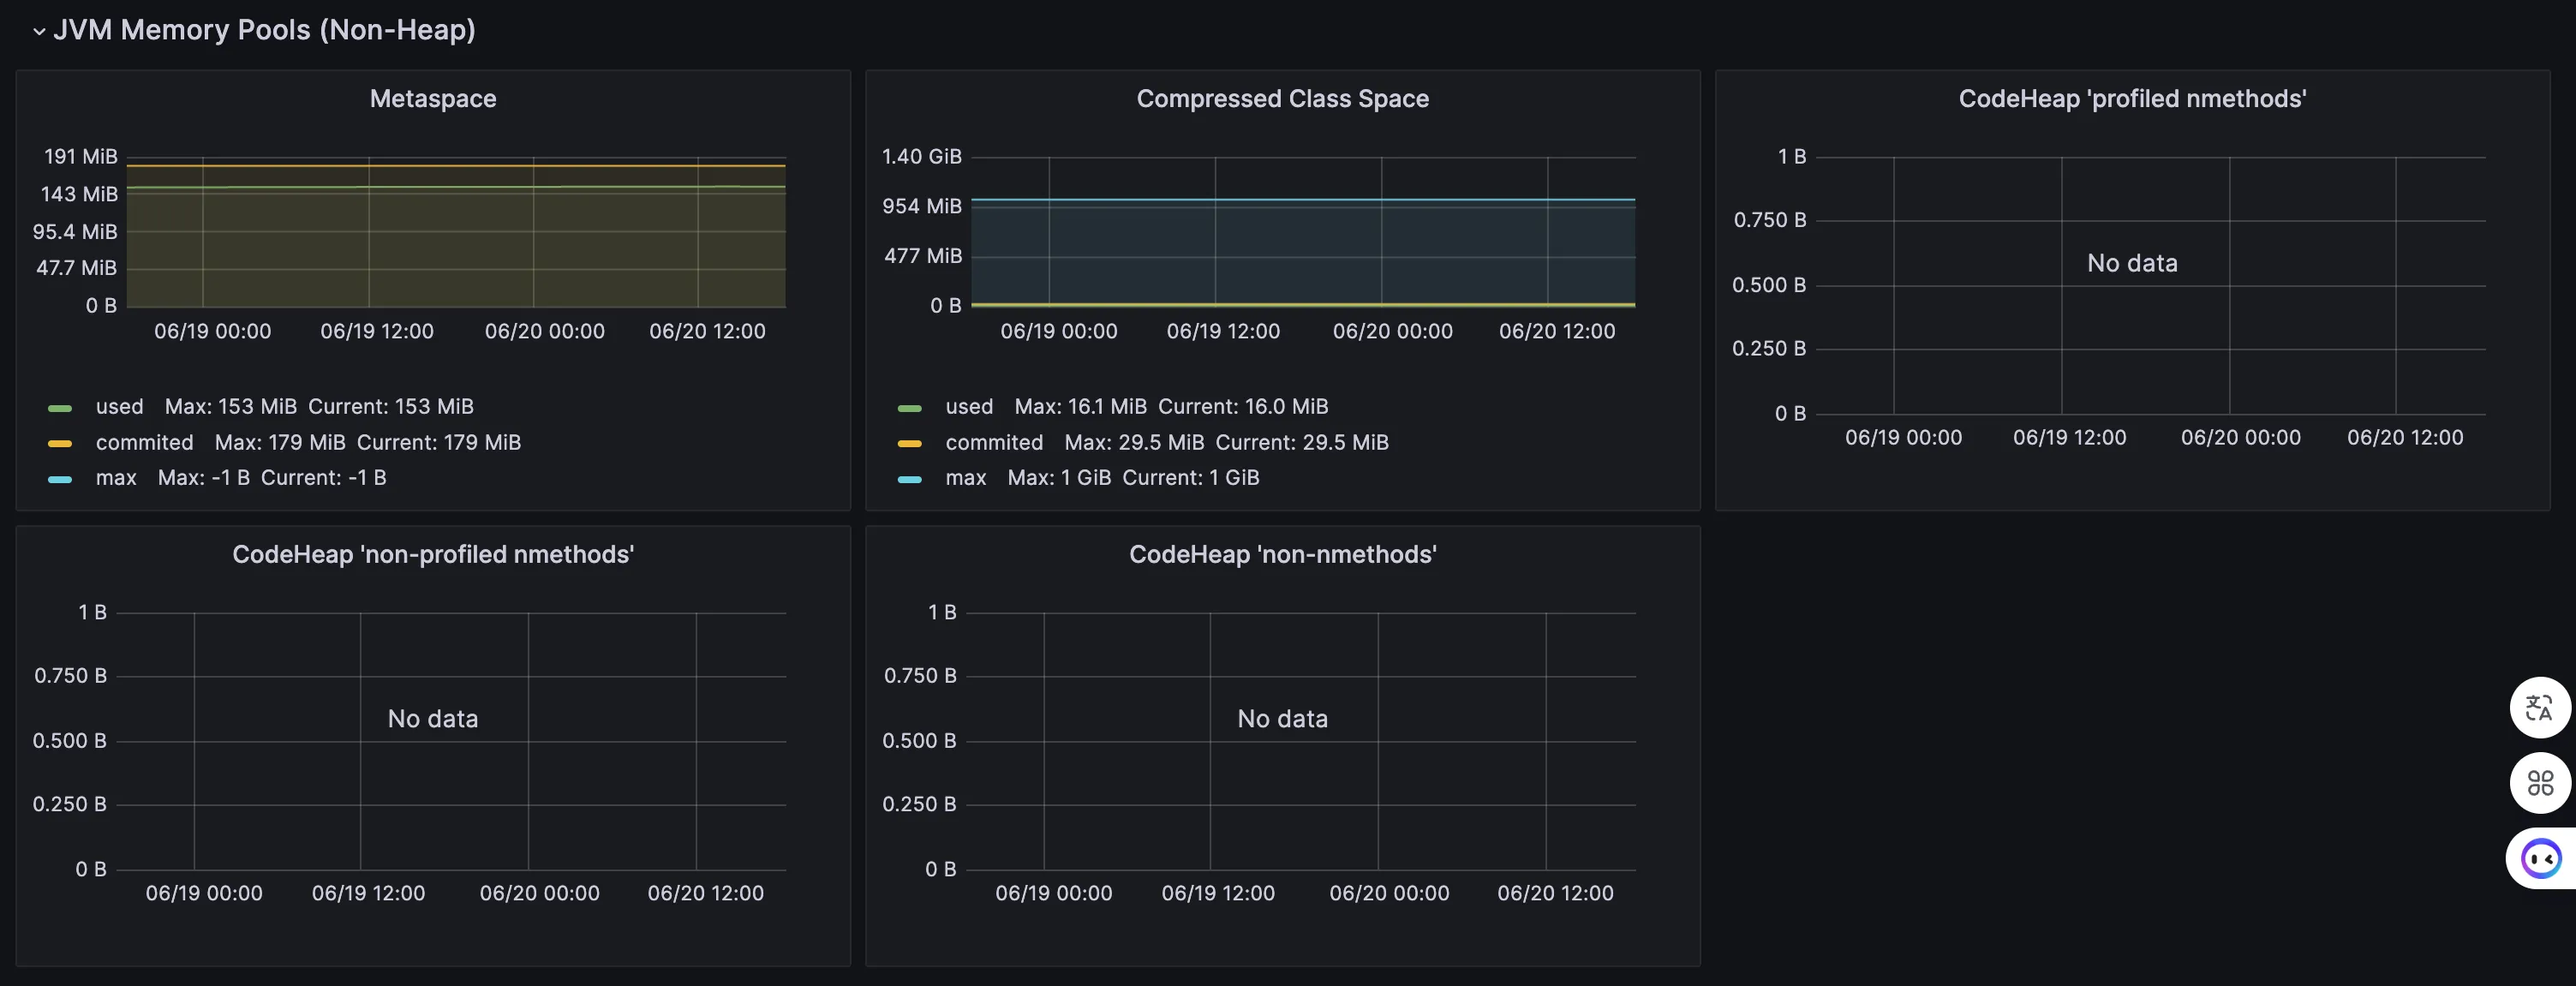Open the Compressed Class Space panel title

[x=1282, y=98]
